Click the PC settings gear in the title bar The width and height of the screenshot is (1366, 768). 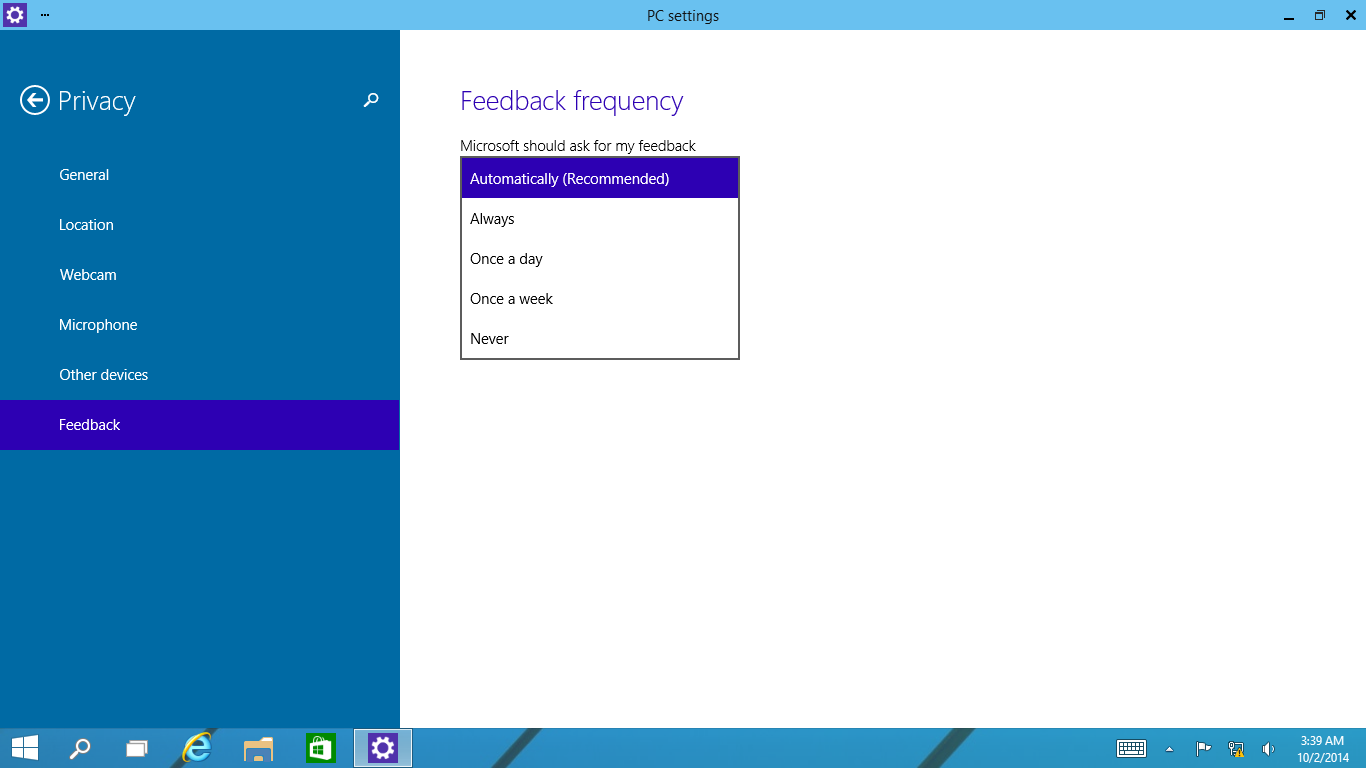[14, 15]
